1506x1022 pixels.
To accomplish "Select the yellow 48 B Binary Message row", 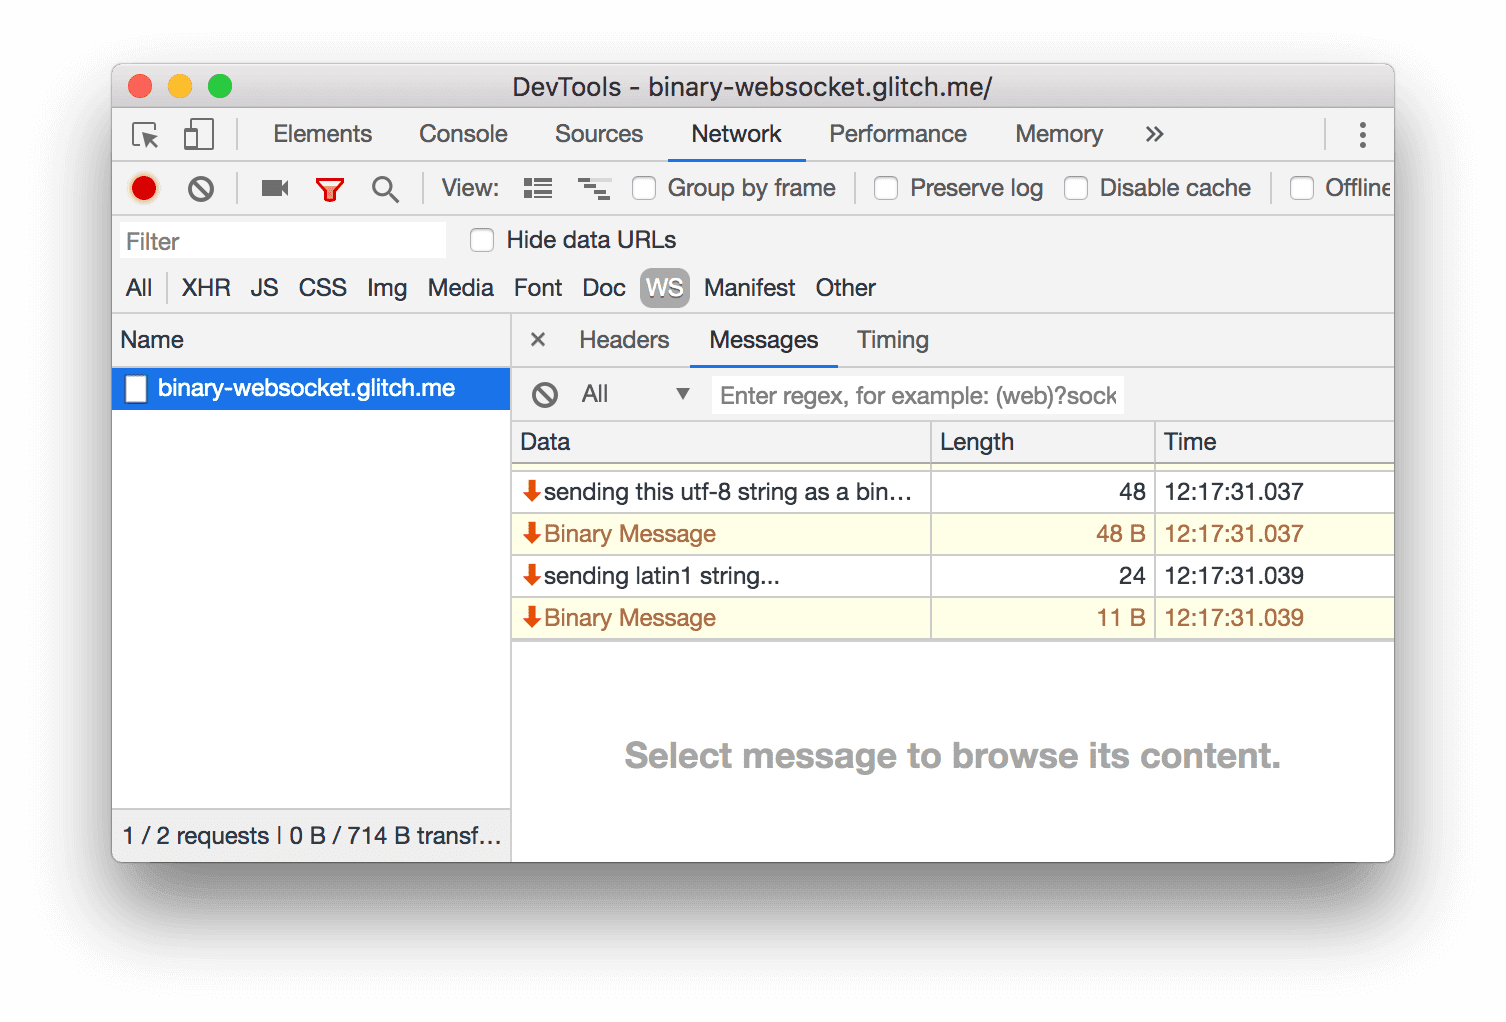I will [x=719, y=533].
